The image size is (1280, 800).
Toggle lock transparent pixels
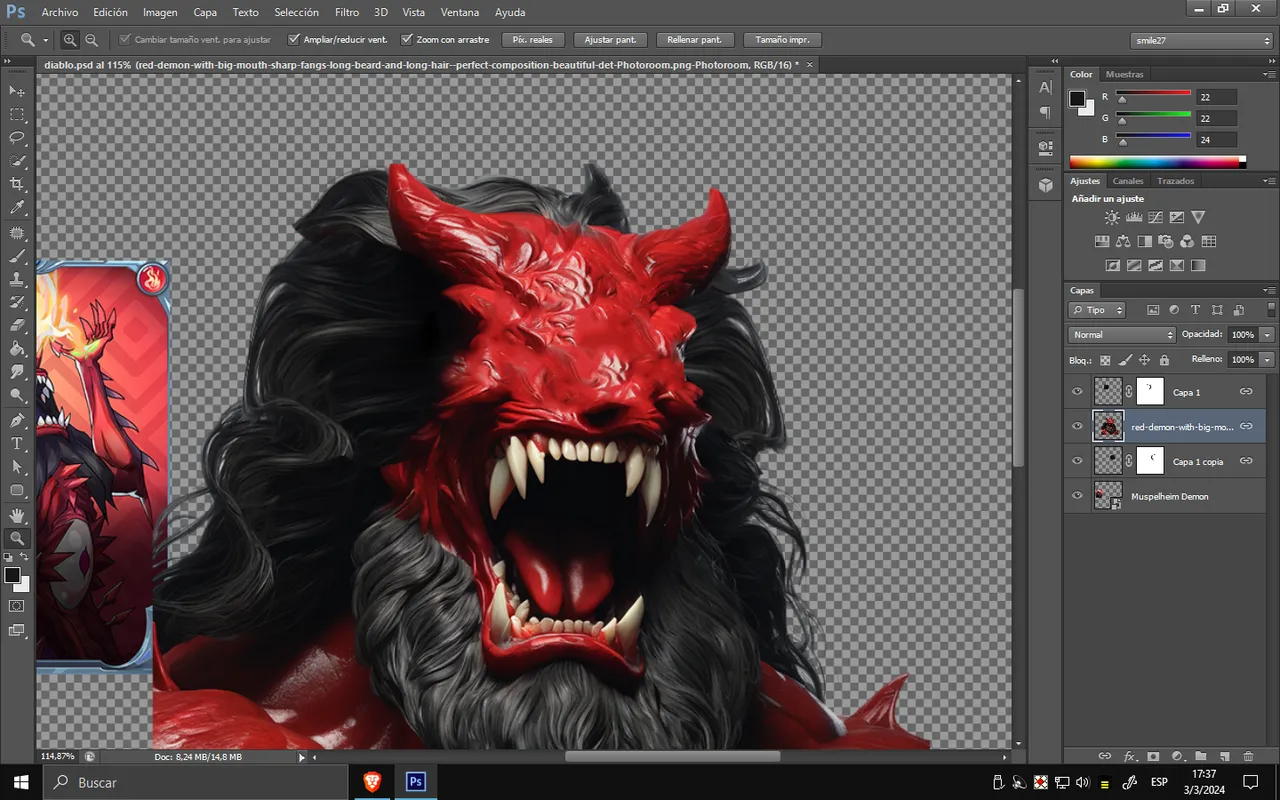(1106, 360)
